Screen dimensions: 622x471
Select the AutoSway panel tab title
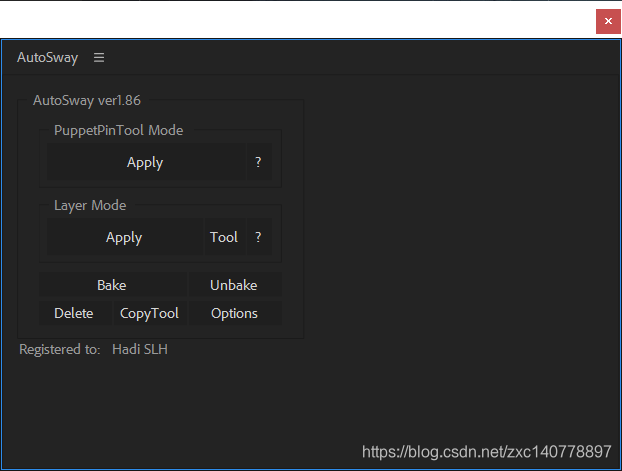(48, 58)
